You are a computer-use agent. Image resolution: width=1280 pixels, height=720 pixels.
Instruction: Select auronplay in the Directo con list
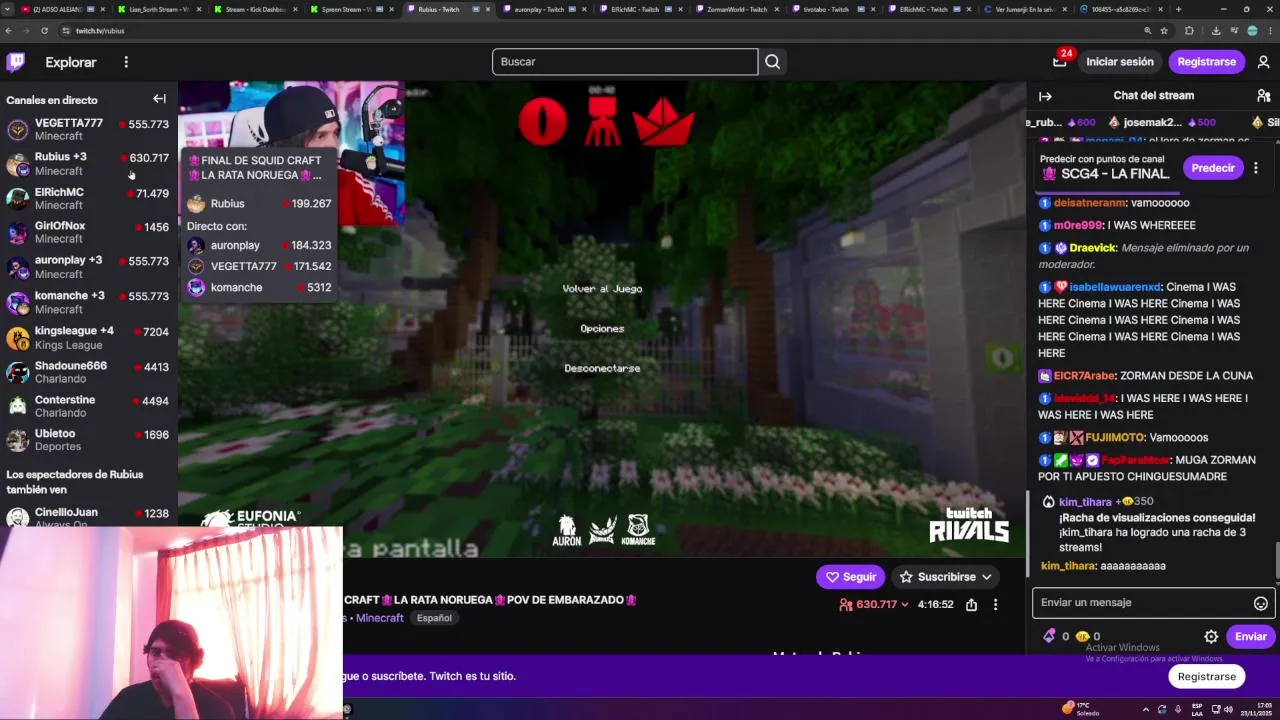tap(258, 245)
